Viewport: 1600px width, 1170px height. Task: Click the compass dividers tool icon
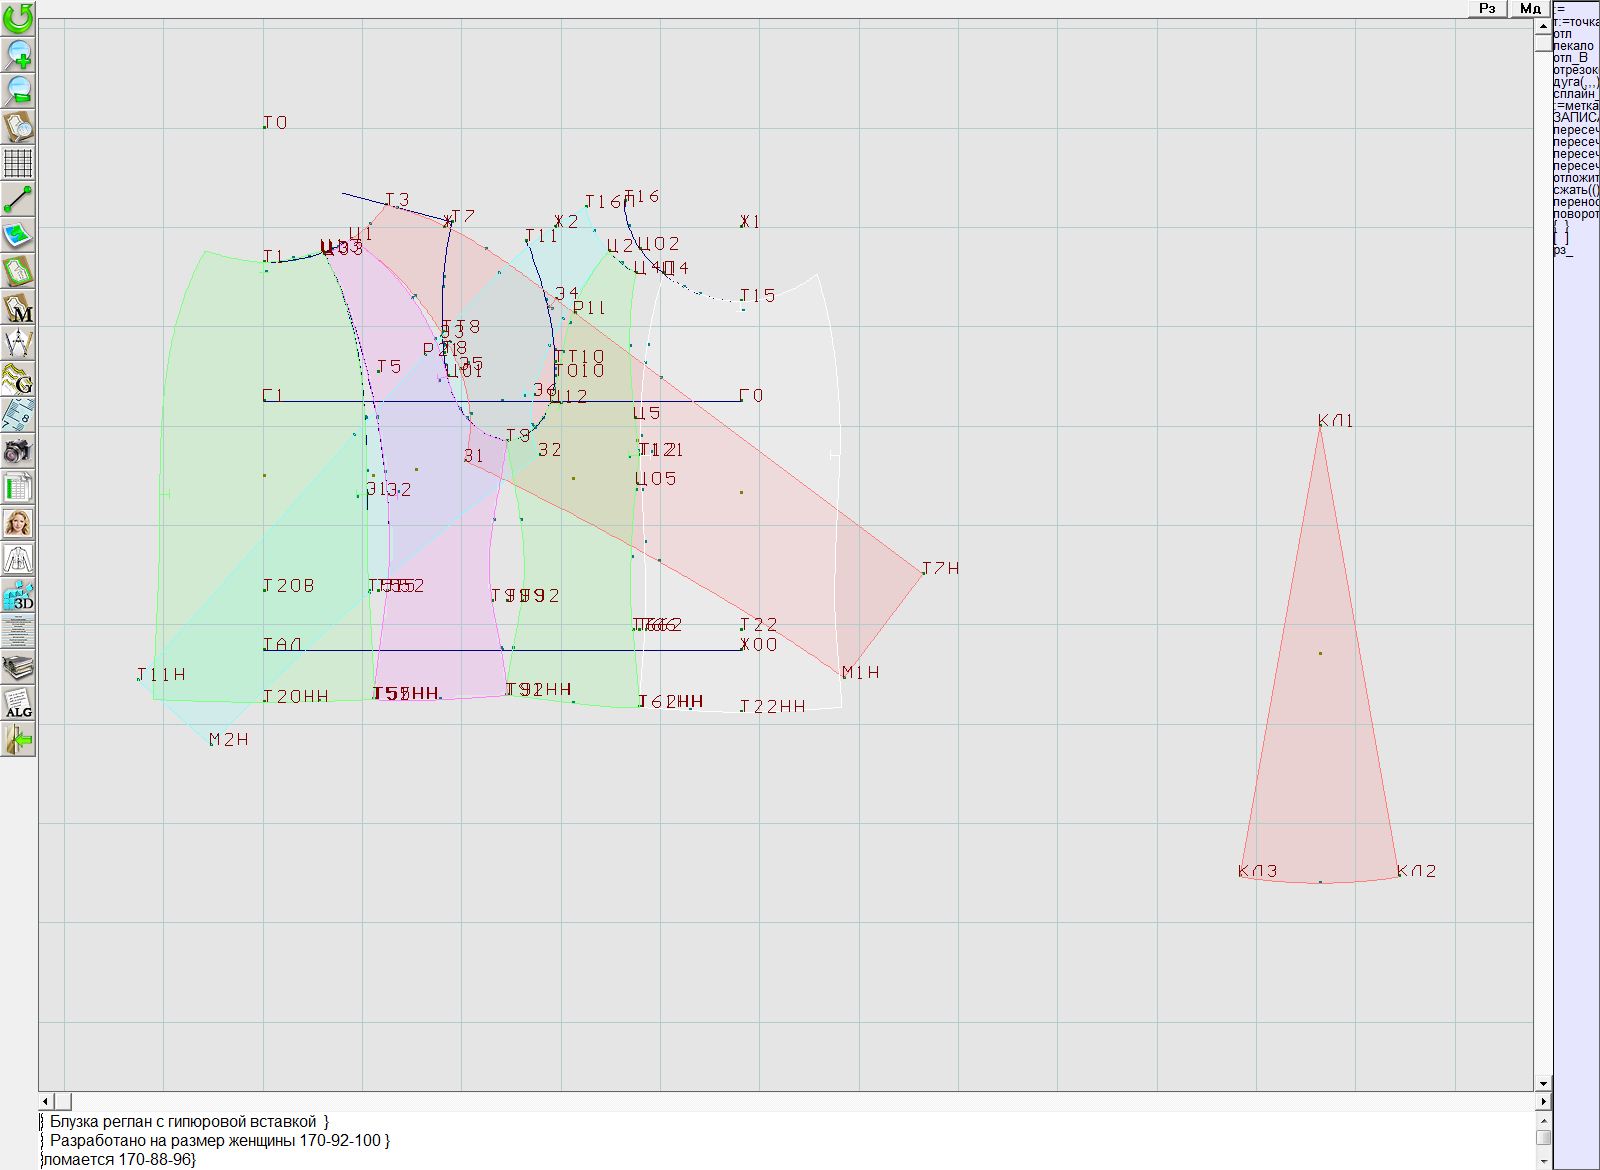tap(18, 343)
